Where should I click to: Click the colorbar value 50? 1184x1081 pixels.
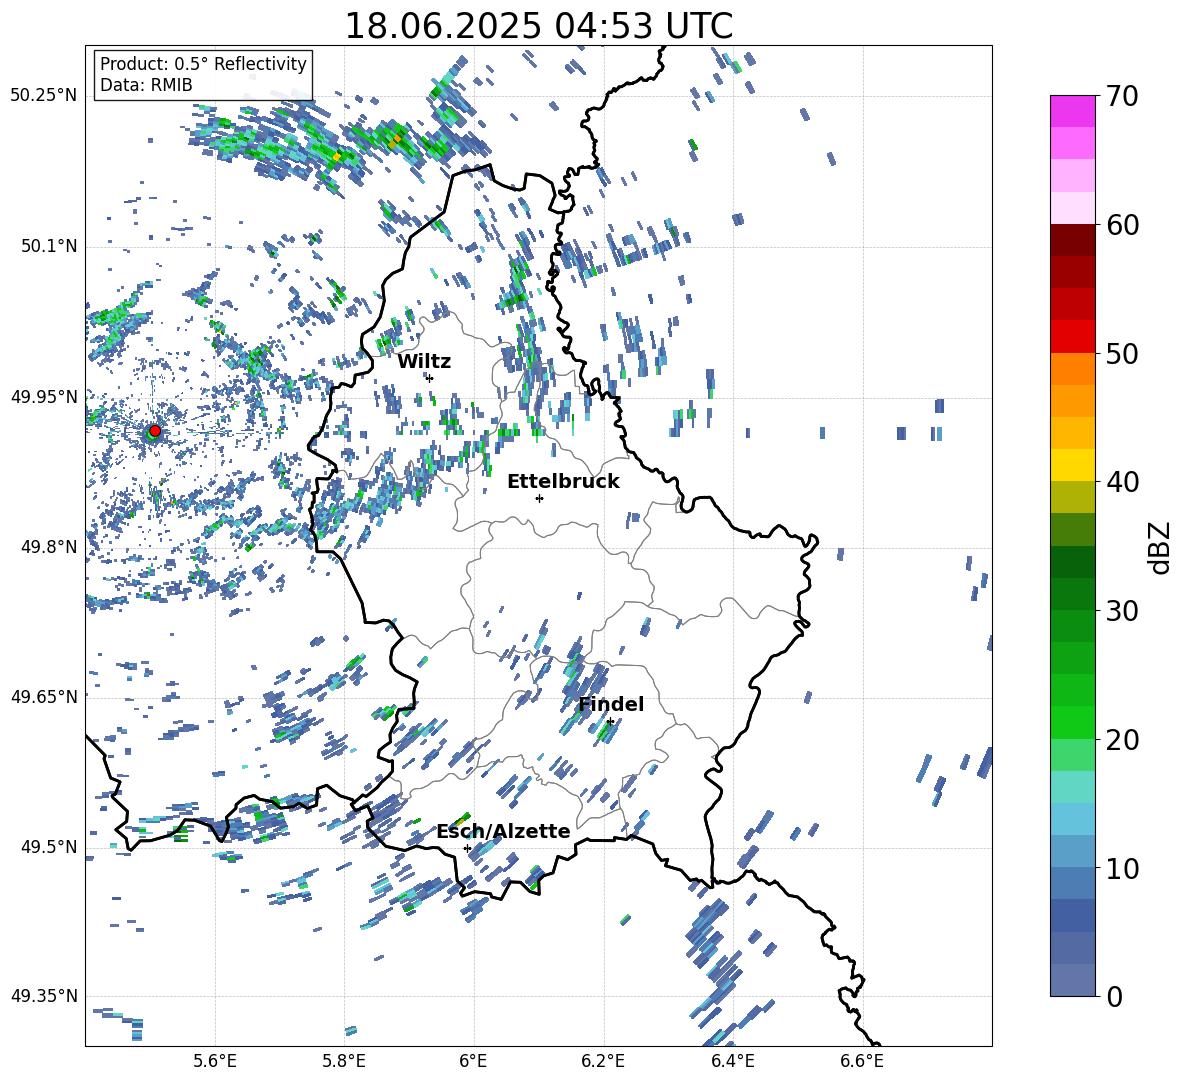[1122, 353]
